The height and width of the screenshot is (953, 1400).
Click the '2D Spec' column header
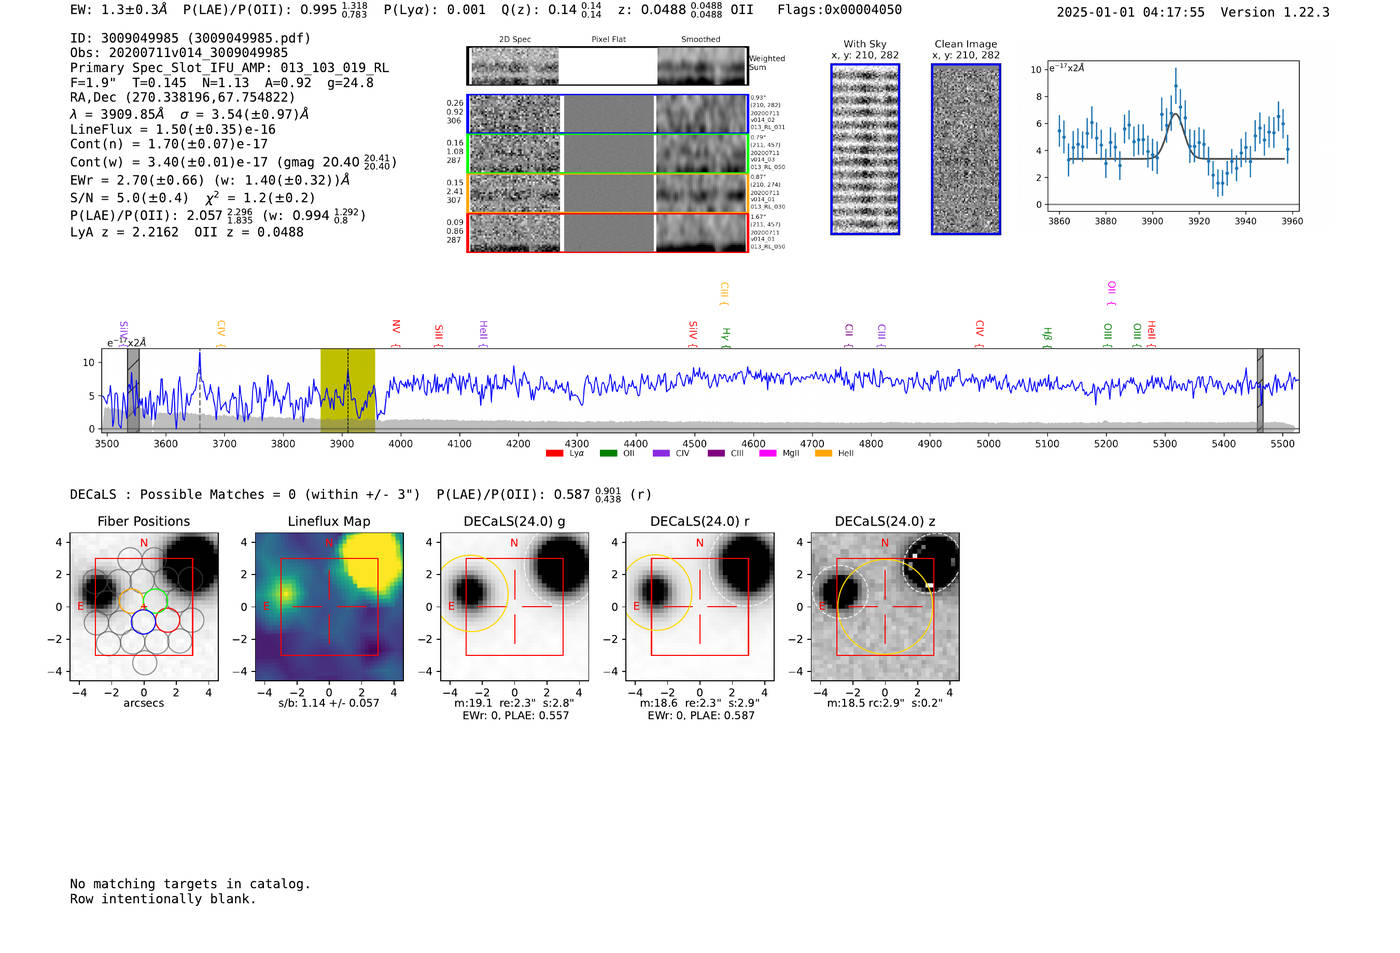pyautogui.click(x=515, y=40)
